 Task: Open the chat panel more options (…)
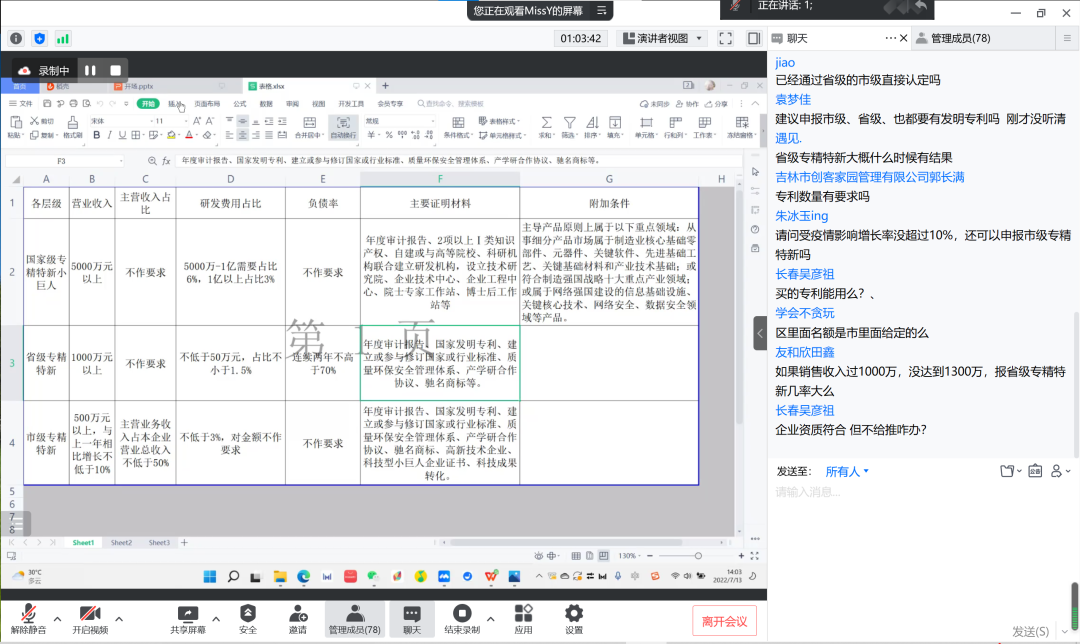click(891, 38)
